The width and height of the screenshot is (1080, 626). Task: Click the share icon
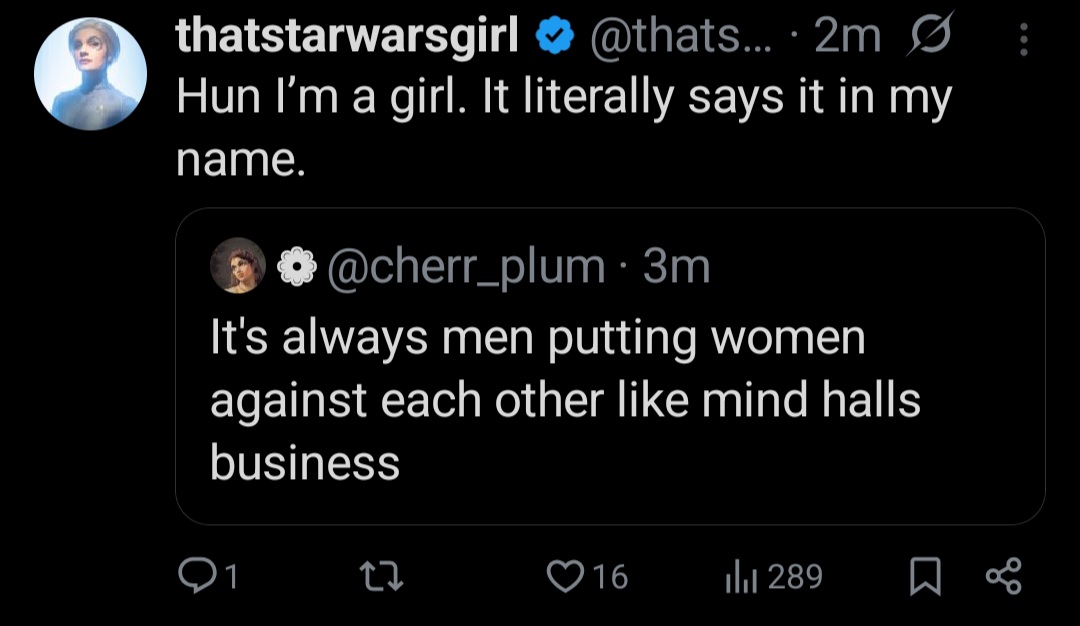[1004, 576]
